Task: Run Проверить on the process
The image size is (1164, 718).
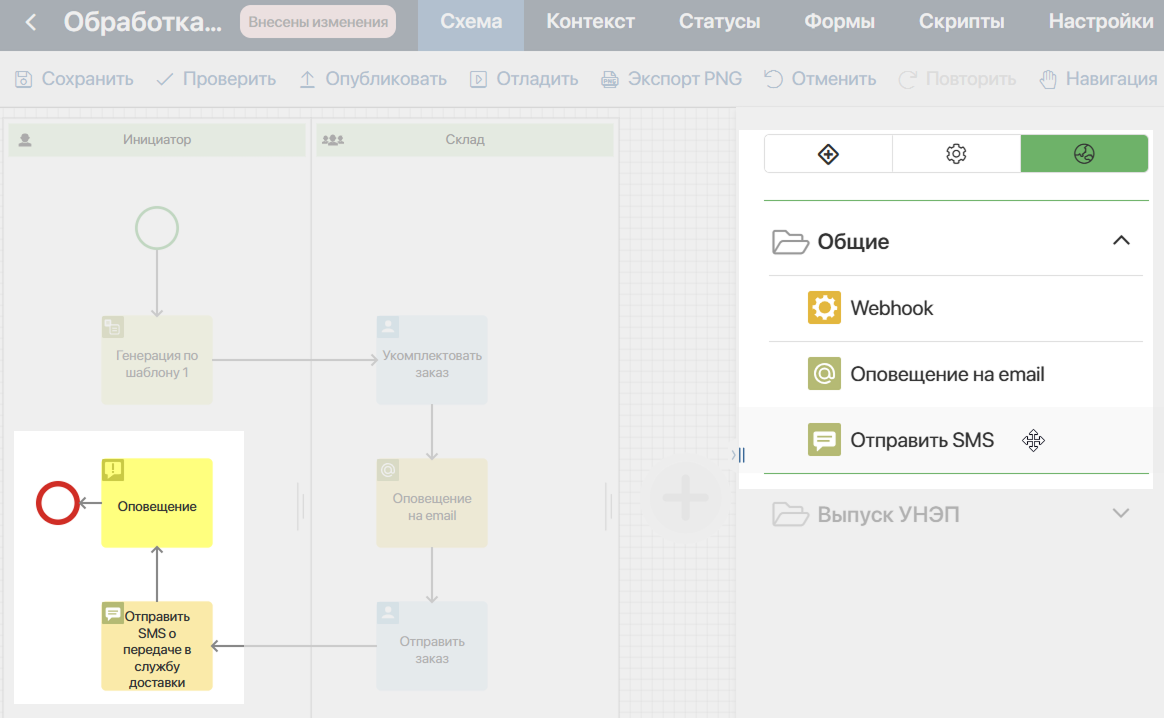Action: click(216, 79)
